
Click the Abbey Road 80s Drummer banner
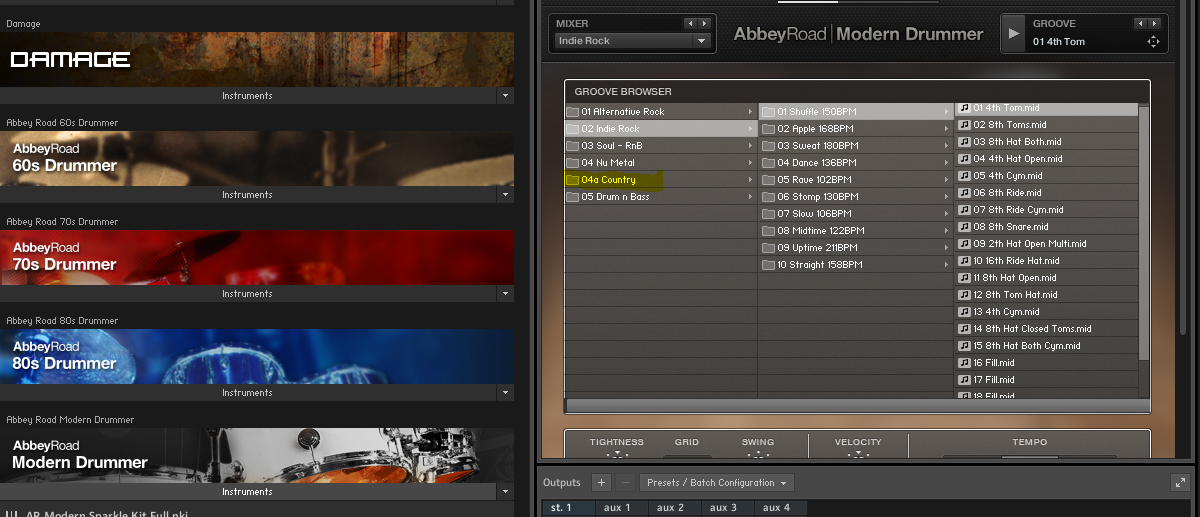pos(257,357)
